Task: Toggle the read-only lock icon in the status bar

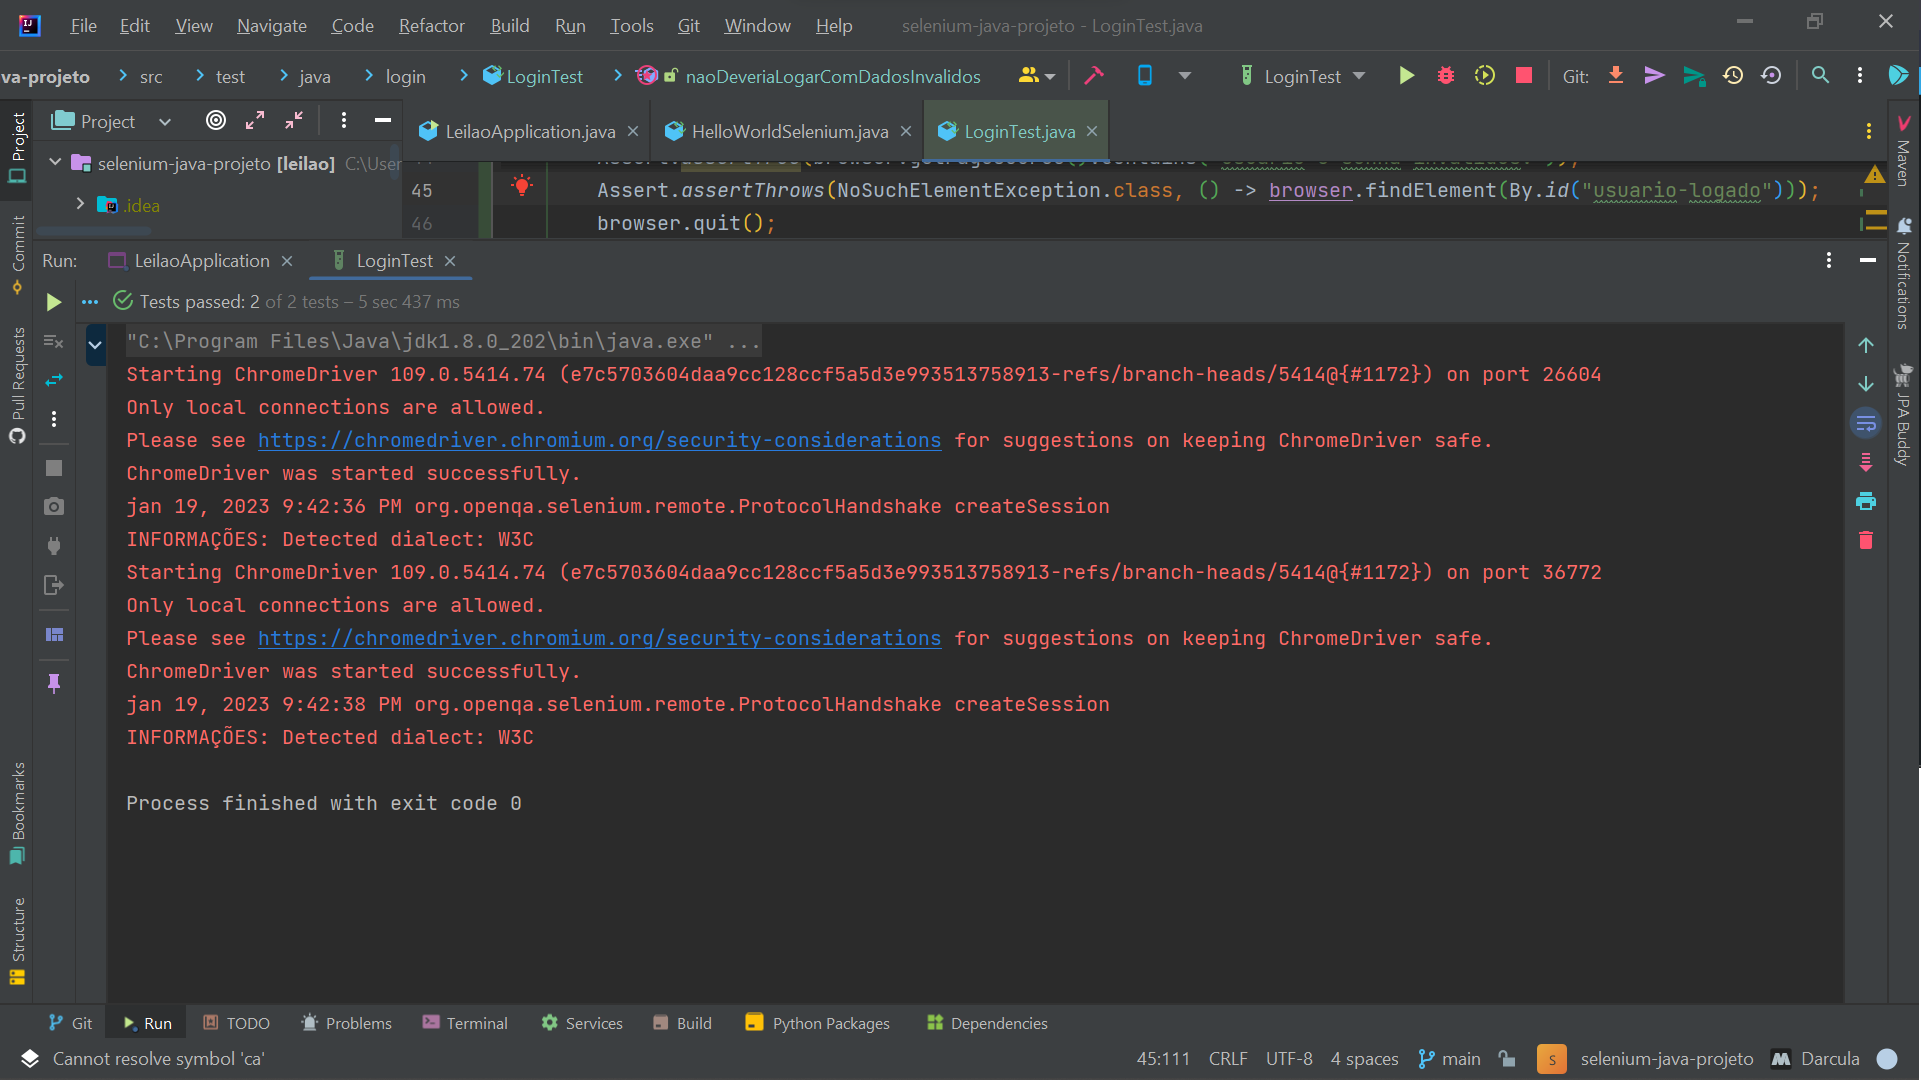Action: coord(1507,1059)
